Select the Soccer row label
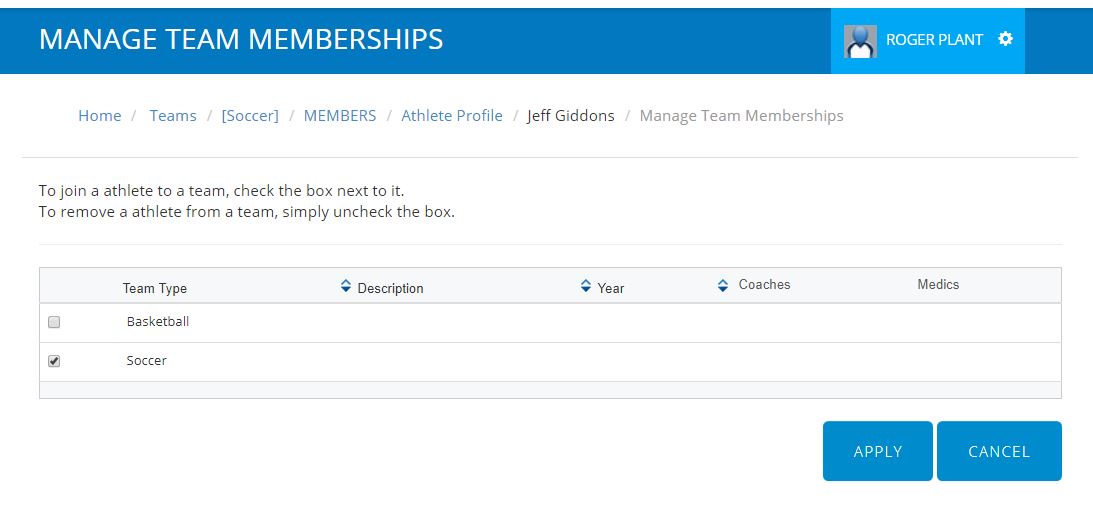Viewport: 1093px width, 521px height. (146, 361)
